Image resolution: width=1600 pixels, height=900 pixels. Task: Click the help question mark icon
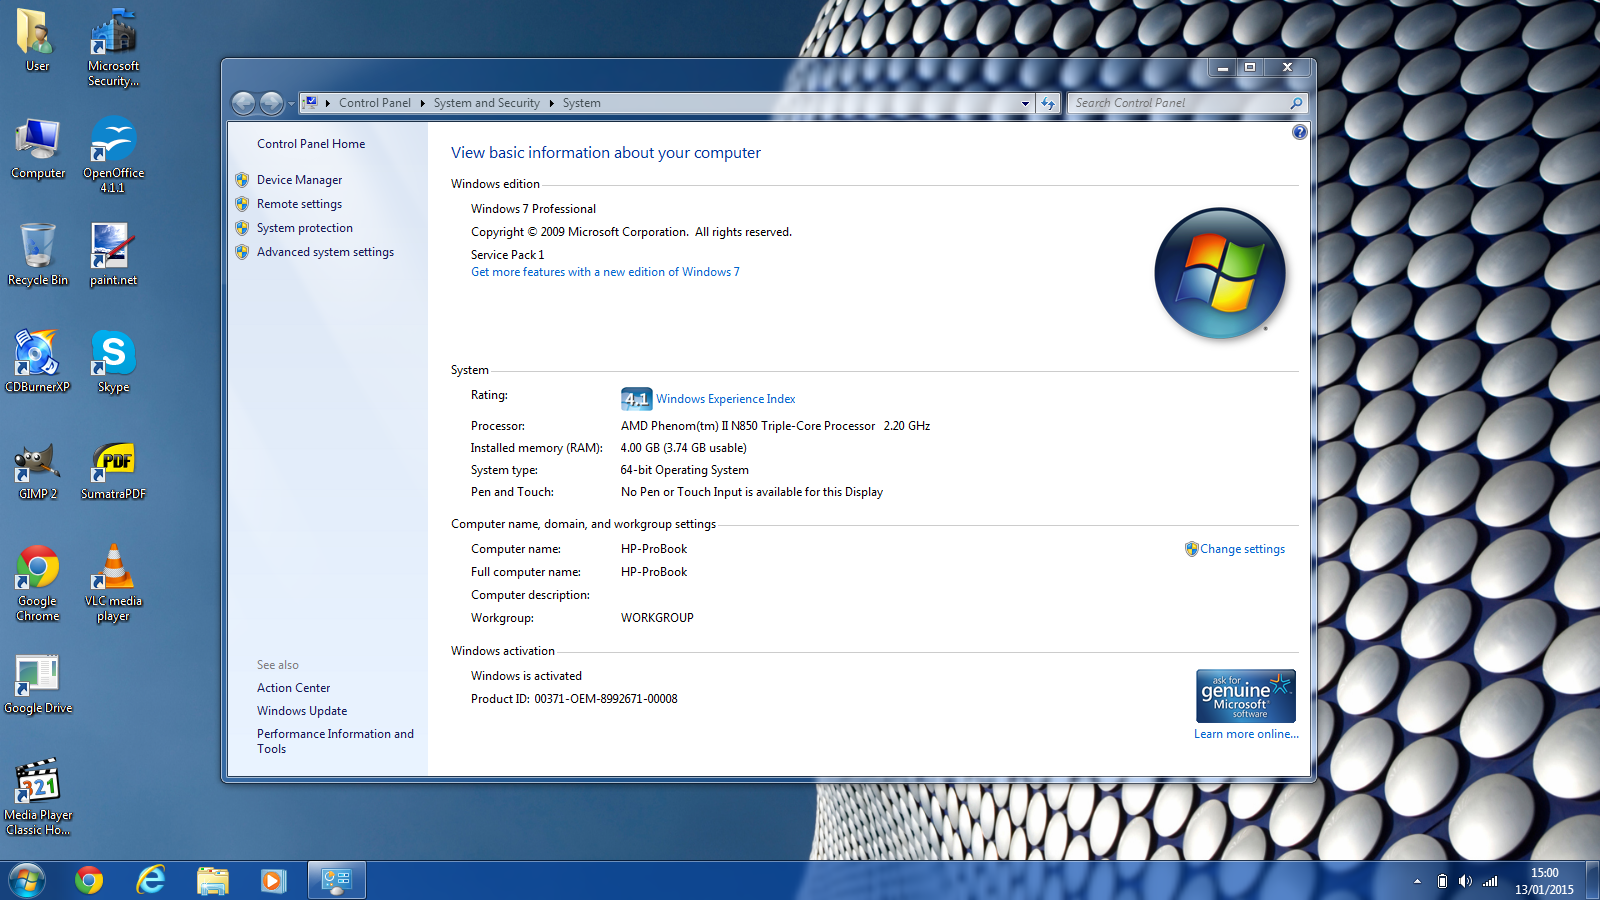1299,132
